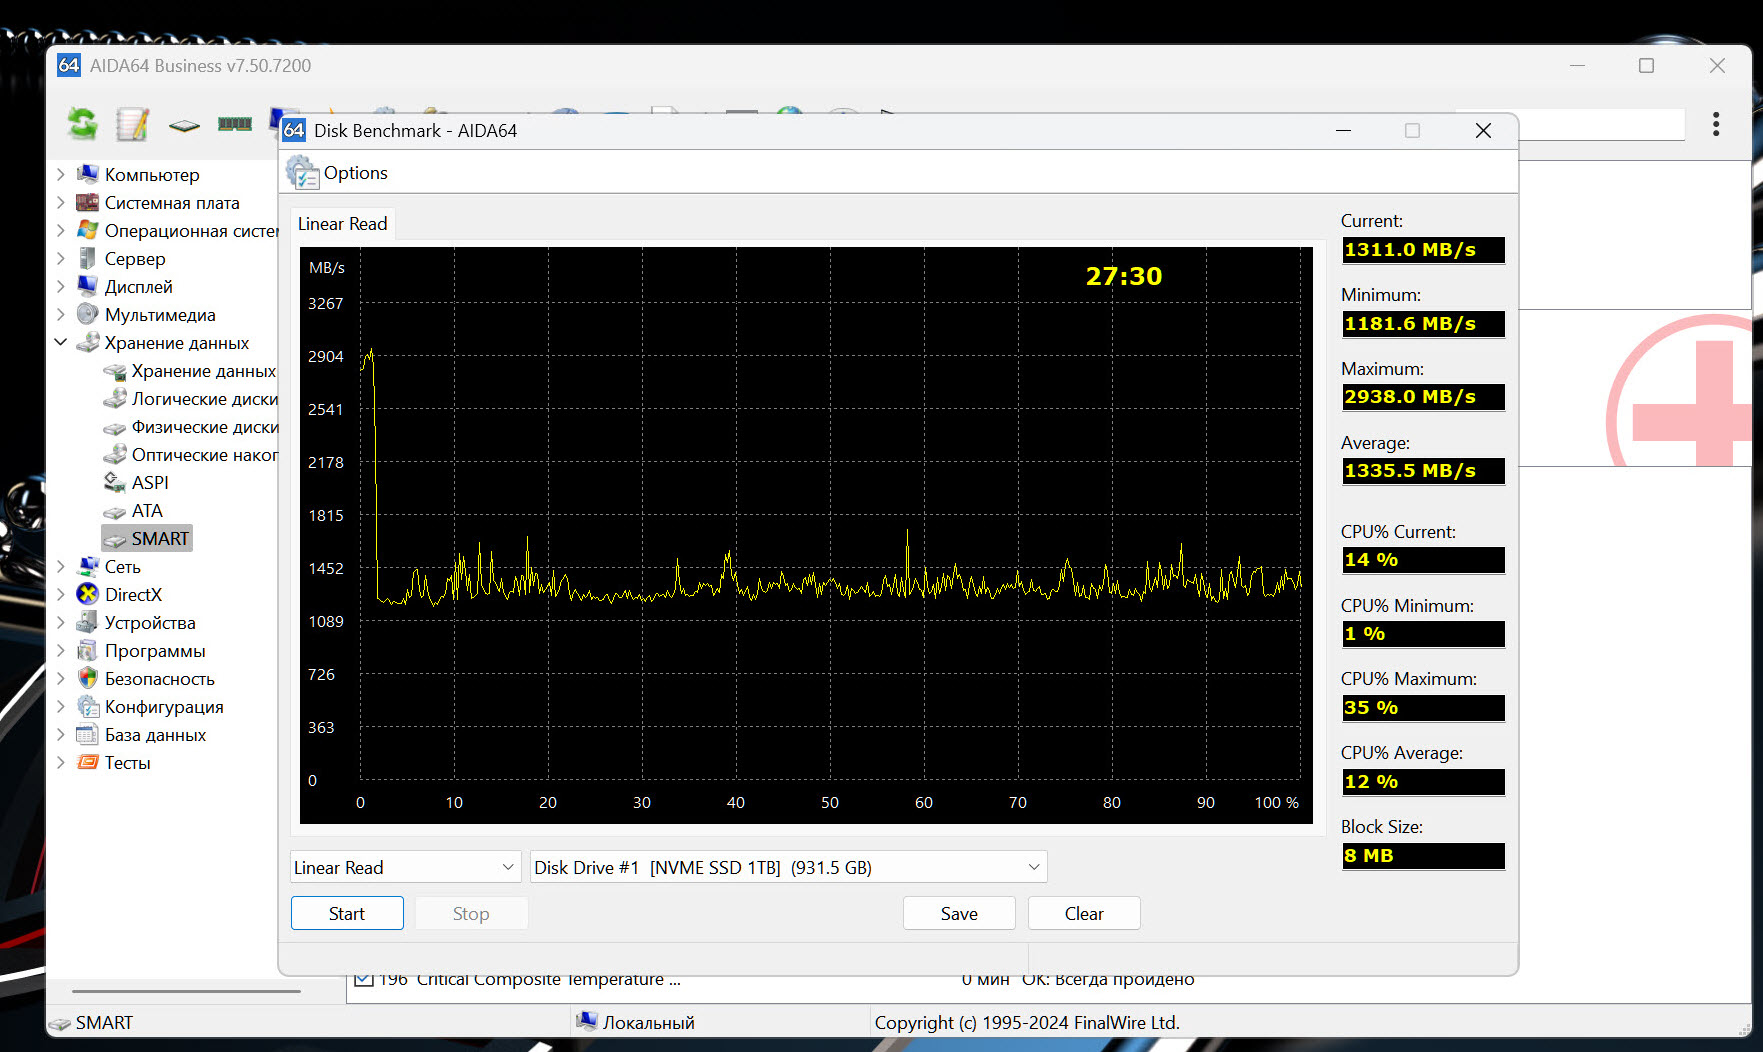Click the green memory module toolbar icon
1763x1052 pixels.
[x=235, y=124]
